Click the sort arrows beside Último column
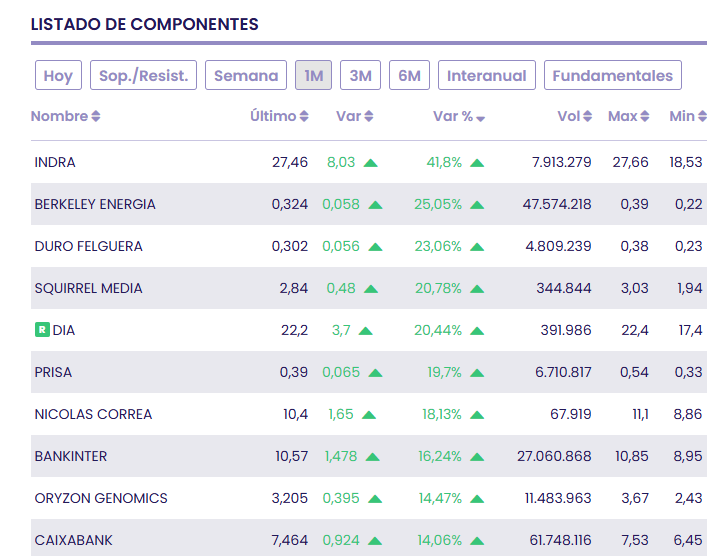Image resolution: width=725 pixels, height=556 pixels. pyautogui.click(x=304, y=117)
